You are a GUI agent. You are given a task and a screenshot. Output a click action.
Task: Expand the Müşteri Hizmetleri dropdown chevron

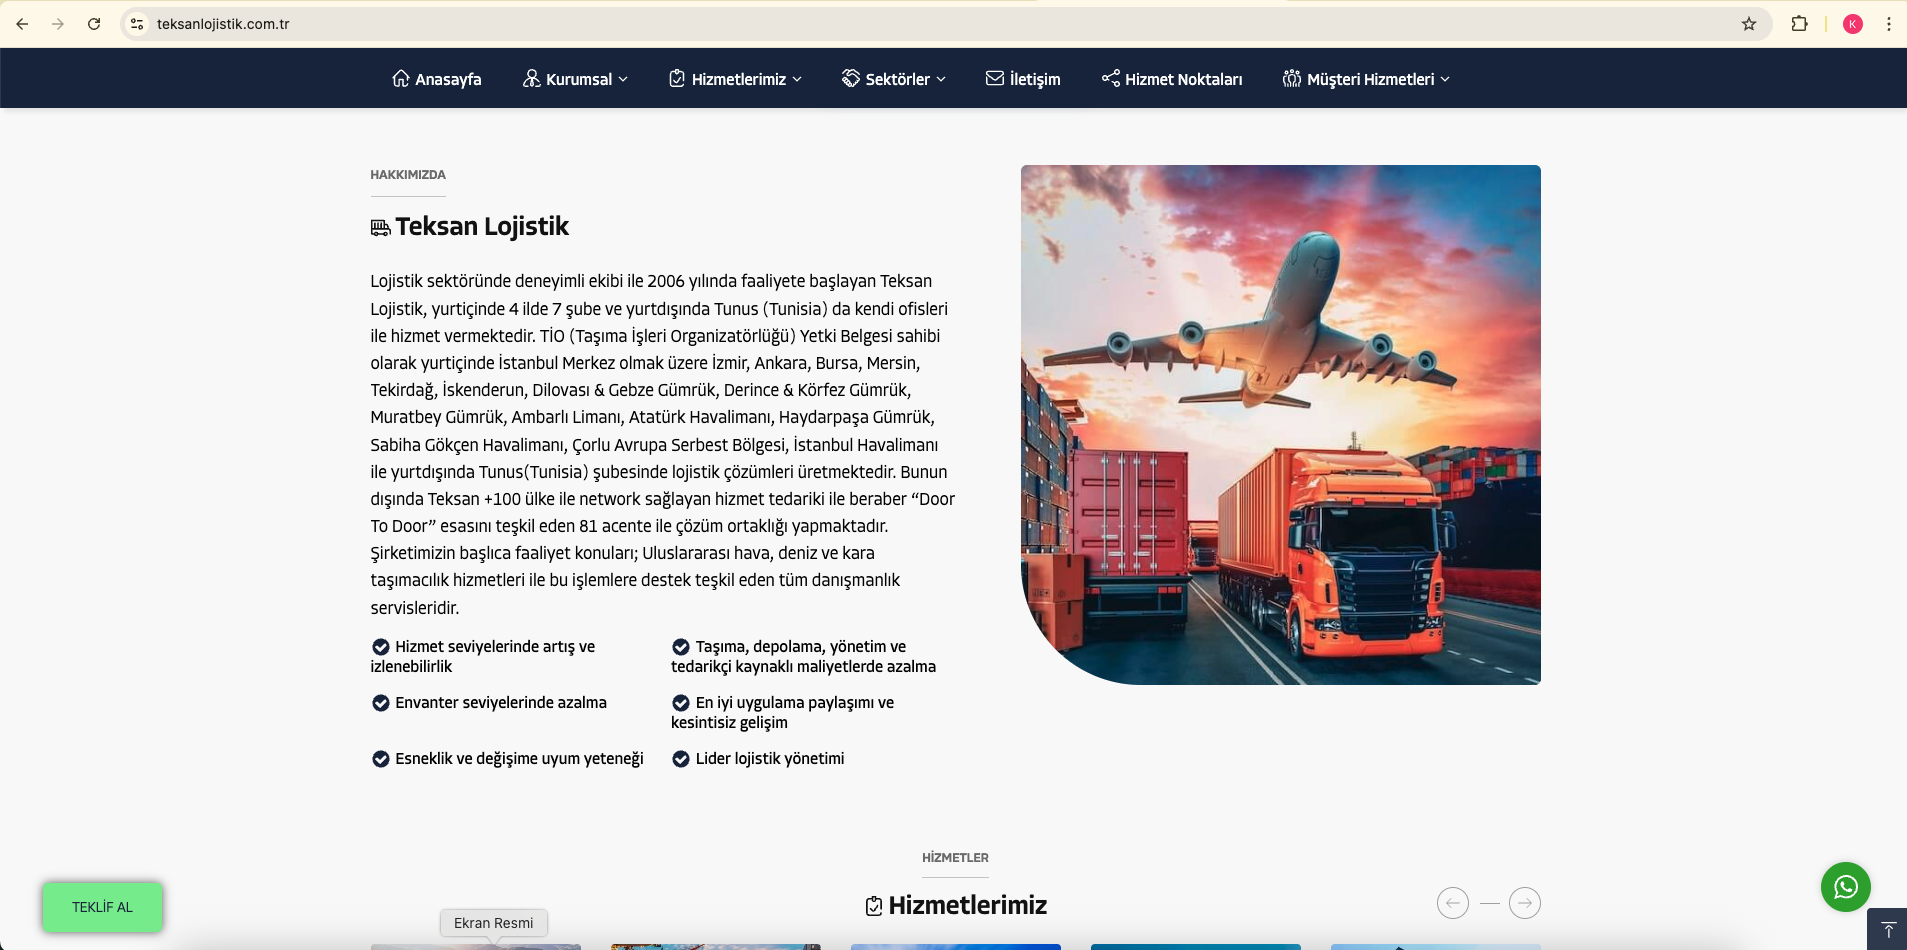[1445, 79]
